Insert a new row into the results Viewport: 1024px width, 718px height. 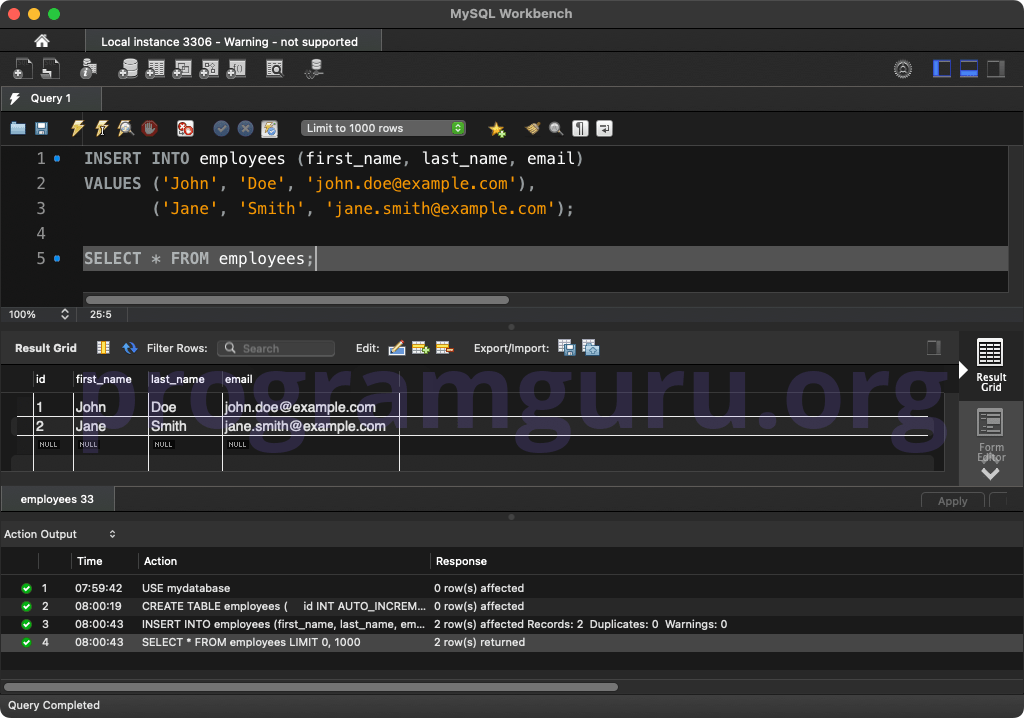coord(420,348)
